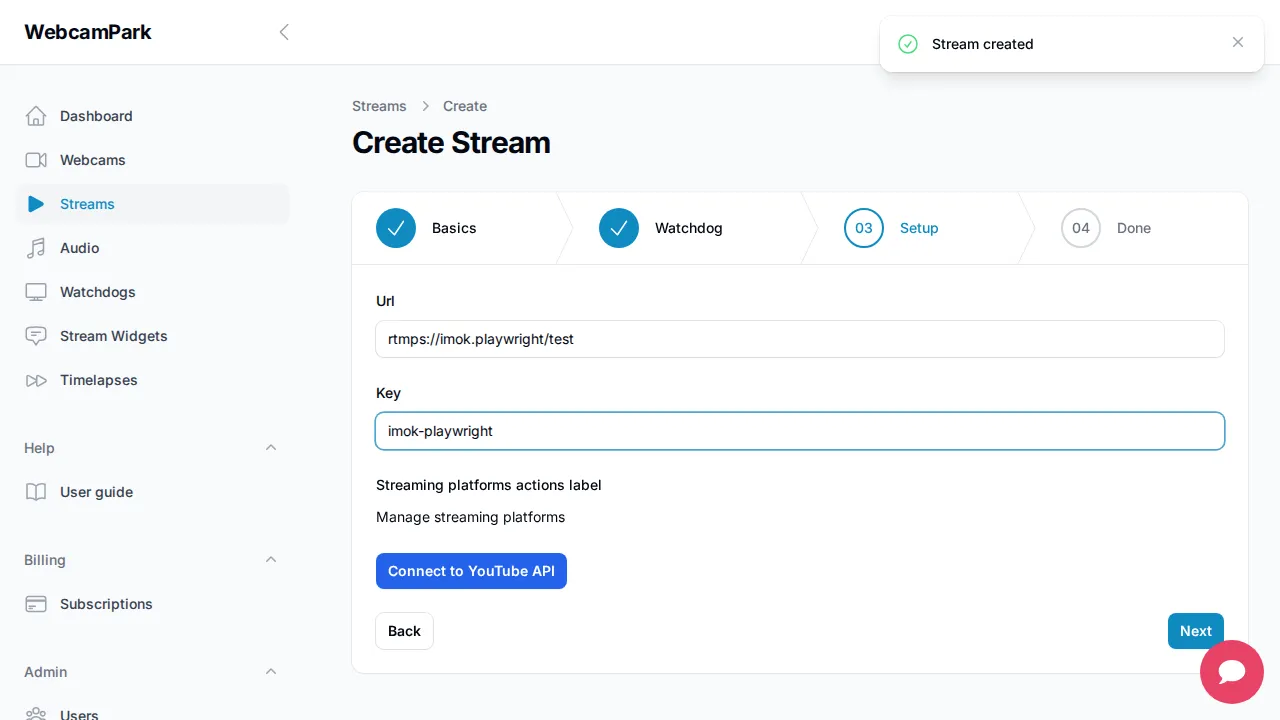
Task: Click the Stream Widgets speech bubble icon
Action: (x=36, y=336)
